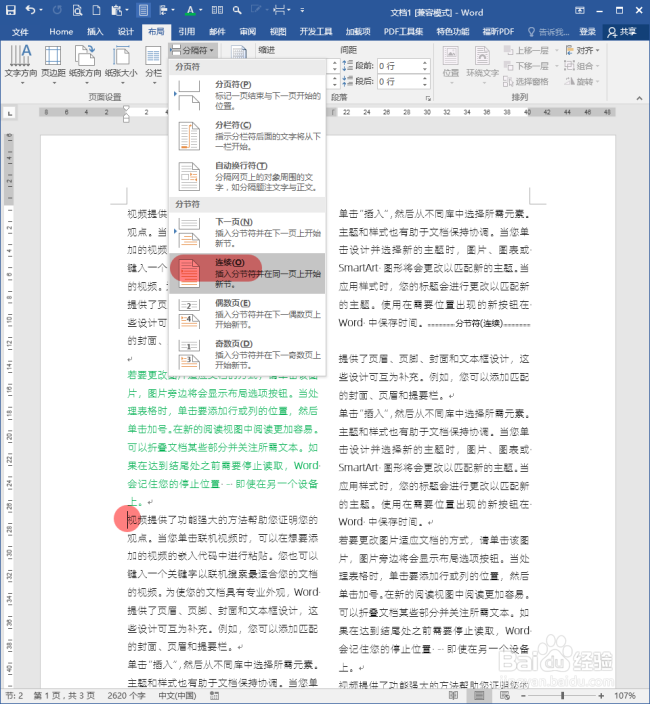Click the first-line indent marker on ruler
The height and width of the screenshot is (704, 650).
click(126, 108)
